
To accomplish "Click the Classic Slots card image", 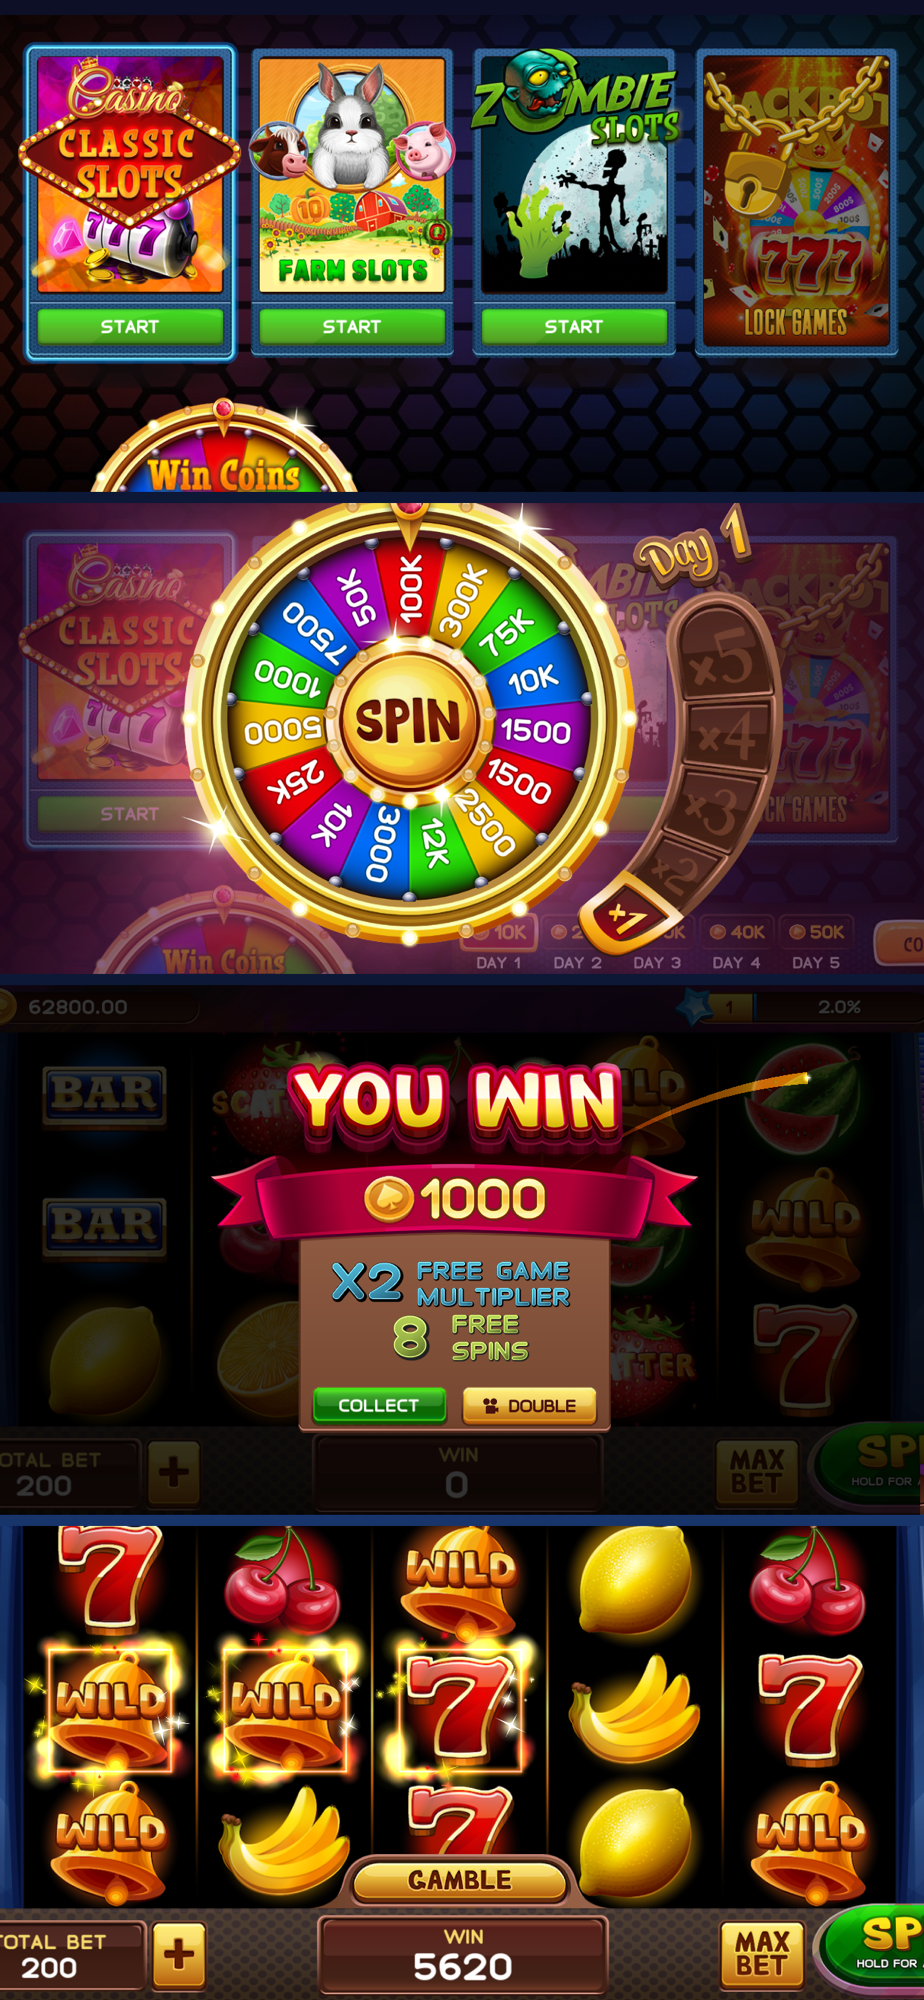I will (130, 175).
